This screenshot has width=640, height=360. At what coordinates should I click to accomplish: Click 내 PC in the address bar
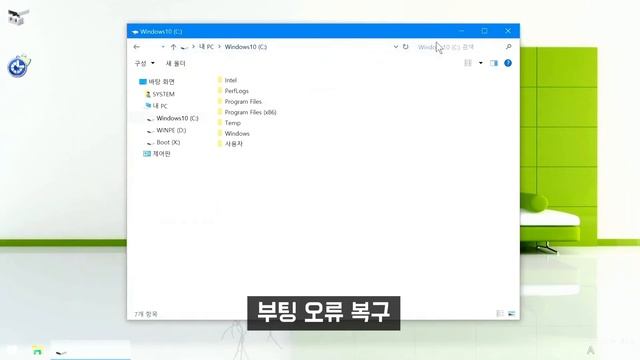coord(206,47)
